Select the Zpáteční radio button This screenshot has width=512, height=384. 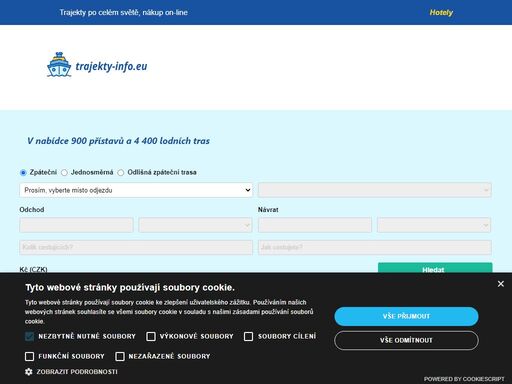[x=23, y=173]
